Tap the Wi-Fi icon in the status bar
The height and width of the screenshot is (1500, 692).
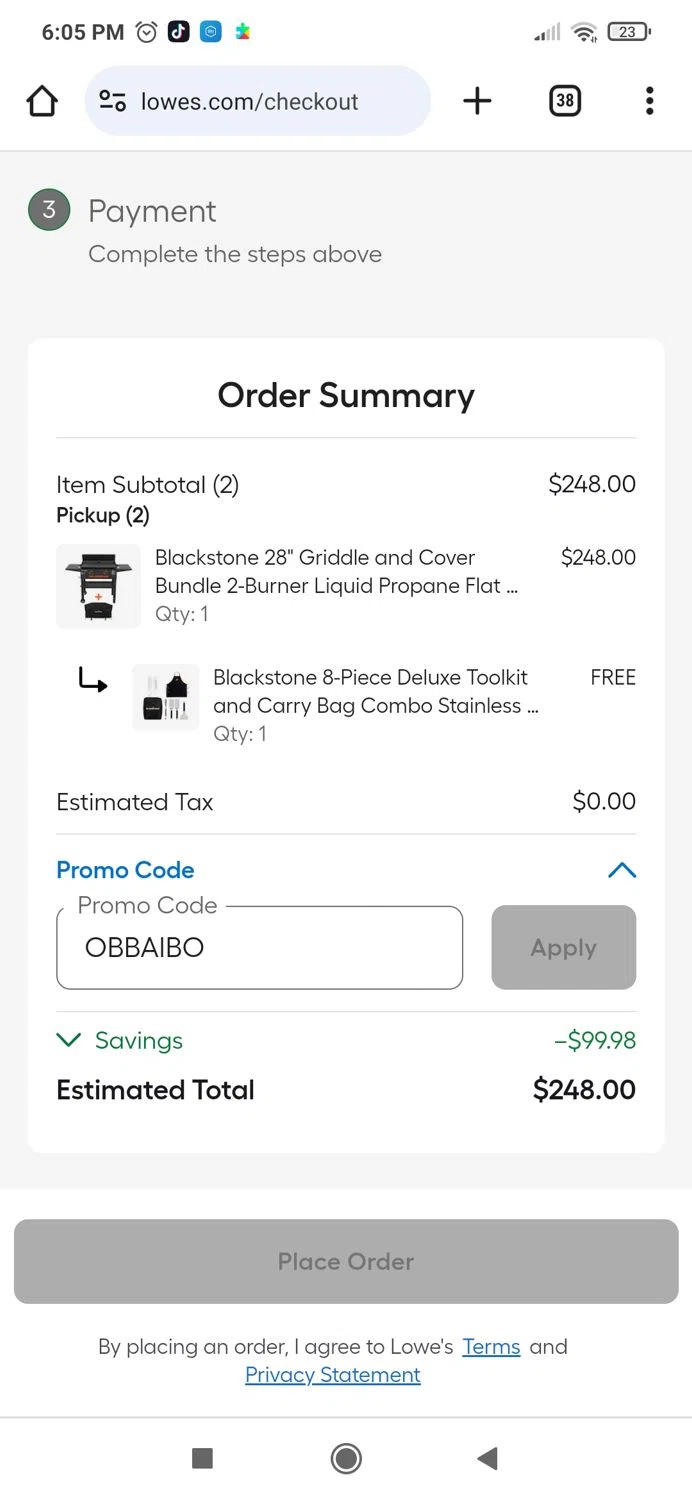tap(583, 31)
